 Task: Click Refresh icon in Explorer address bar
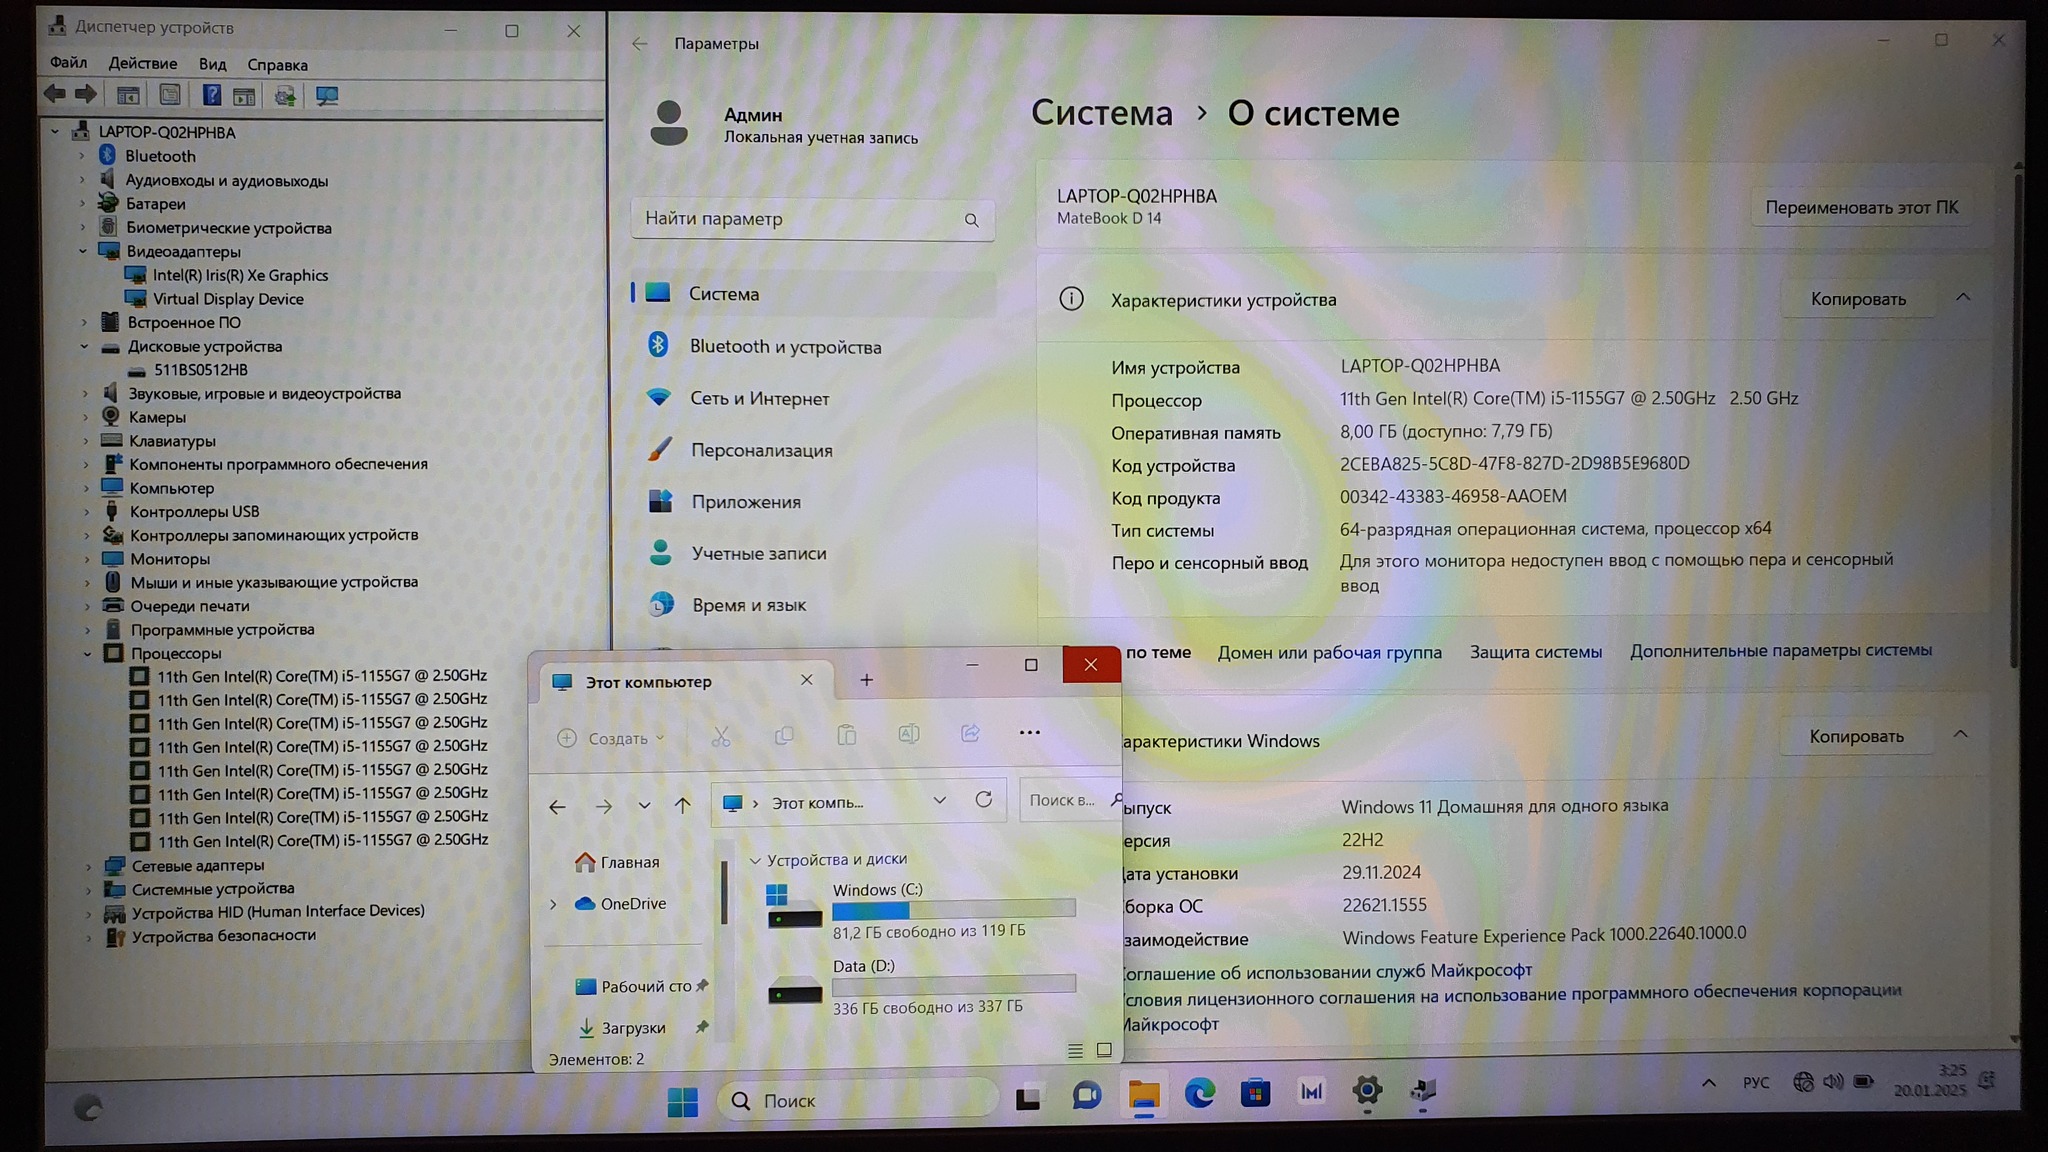click(984, 800)
